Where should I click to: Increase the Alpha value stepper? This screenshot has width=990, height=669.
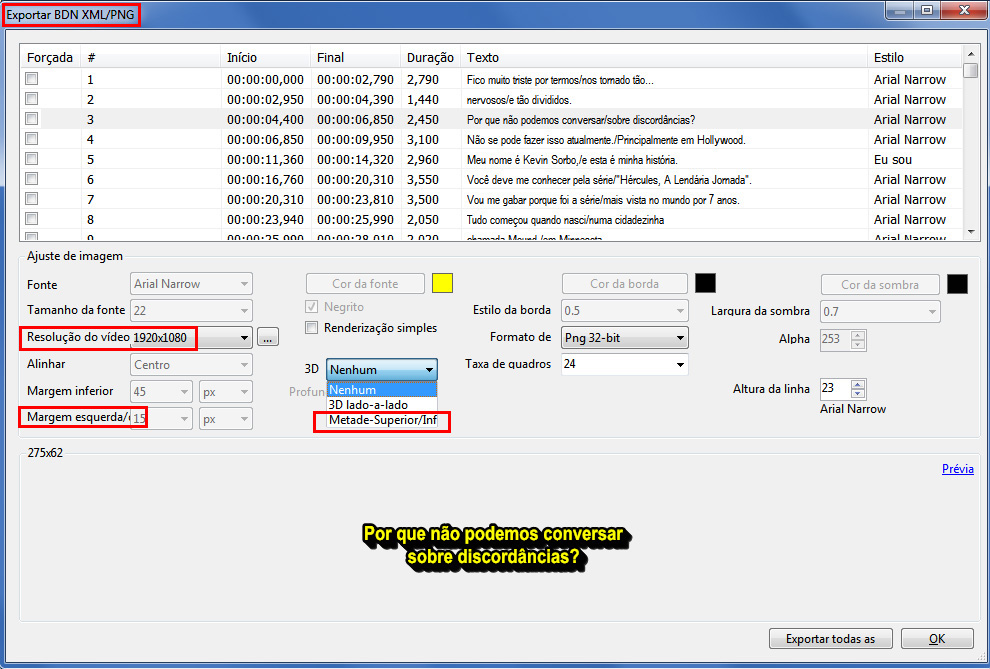pyautogui.click(x=857, y=335)
